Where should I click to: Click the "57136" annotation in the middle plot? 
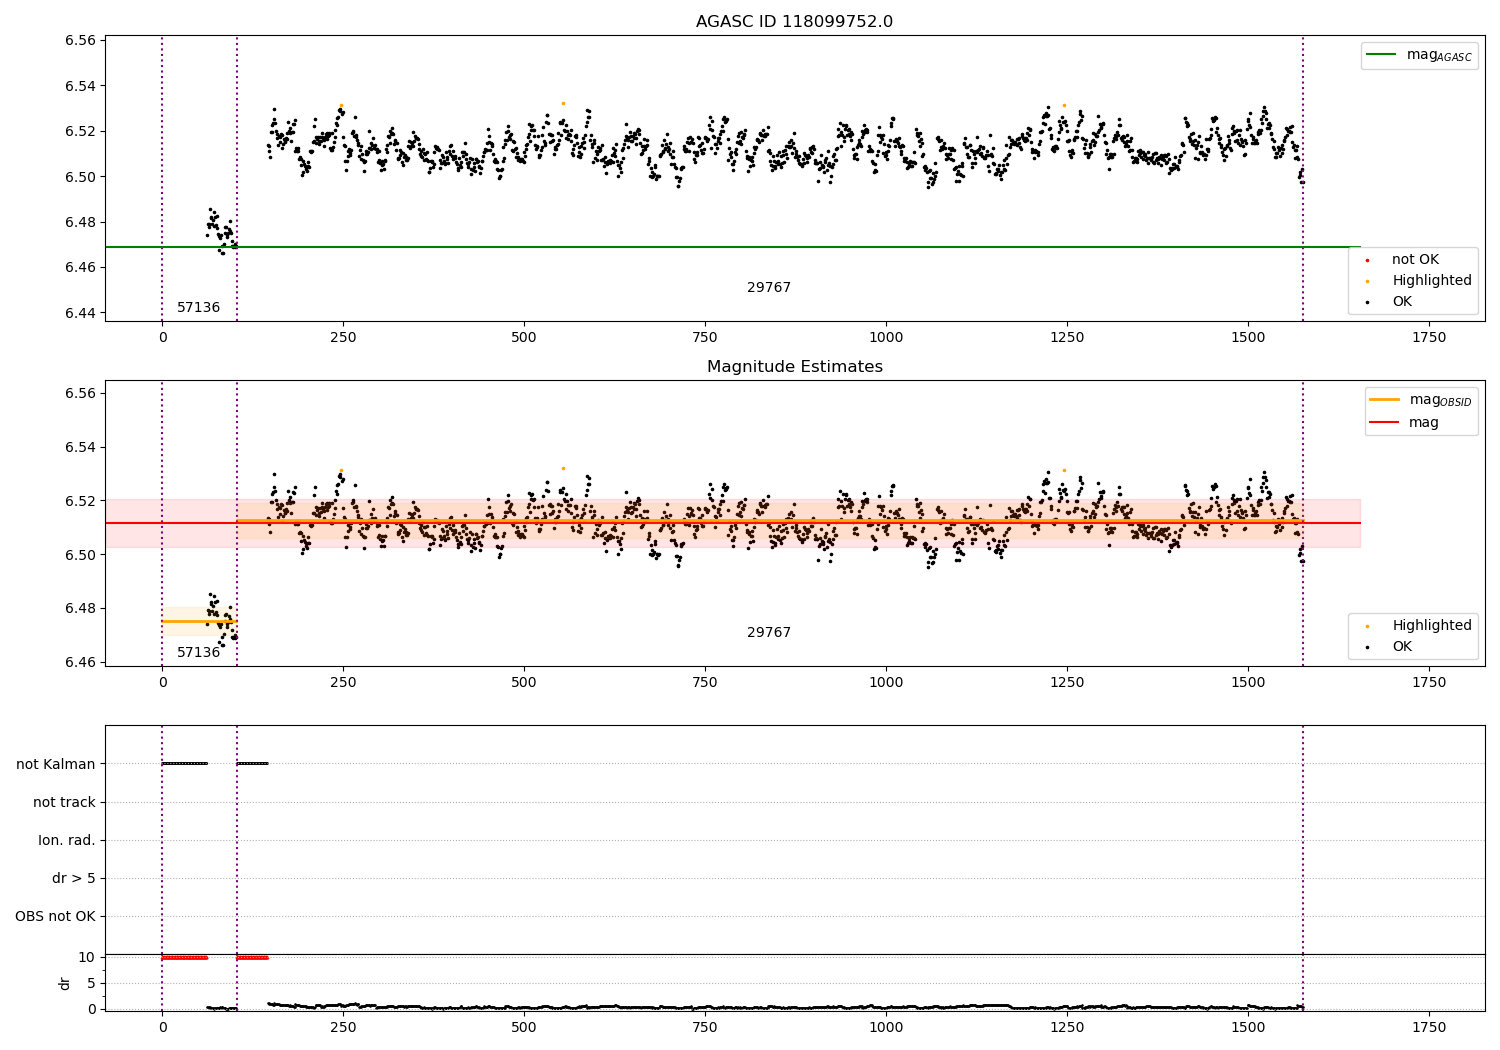(198, 652)
